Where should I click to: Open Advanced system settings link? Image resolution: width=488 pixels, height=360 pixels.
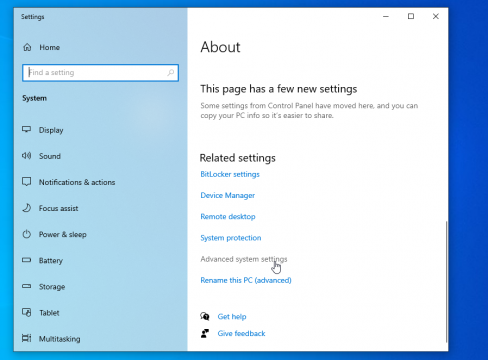244,259
